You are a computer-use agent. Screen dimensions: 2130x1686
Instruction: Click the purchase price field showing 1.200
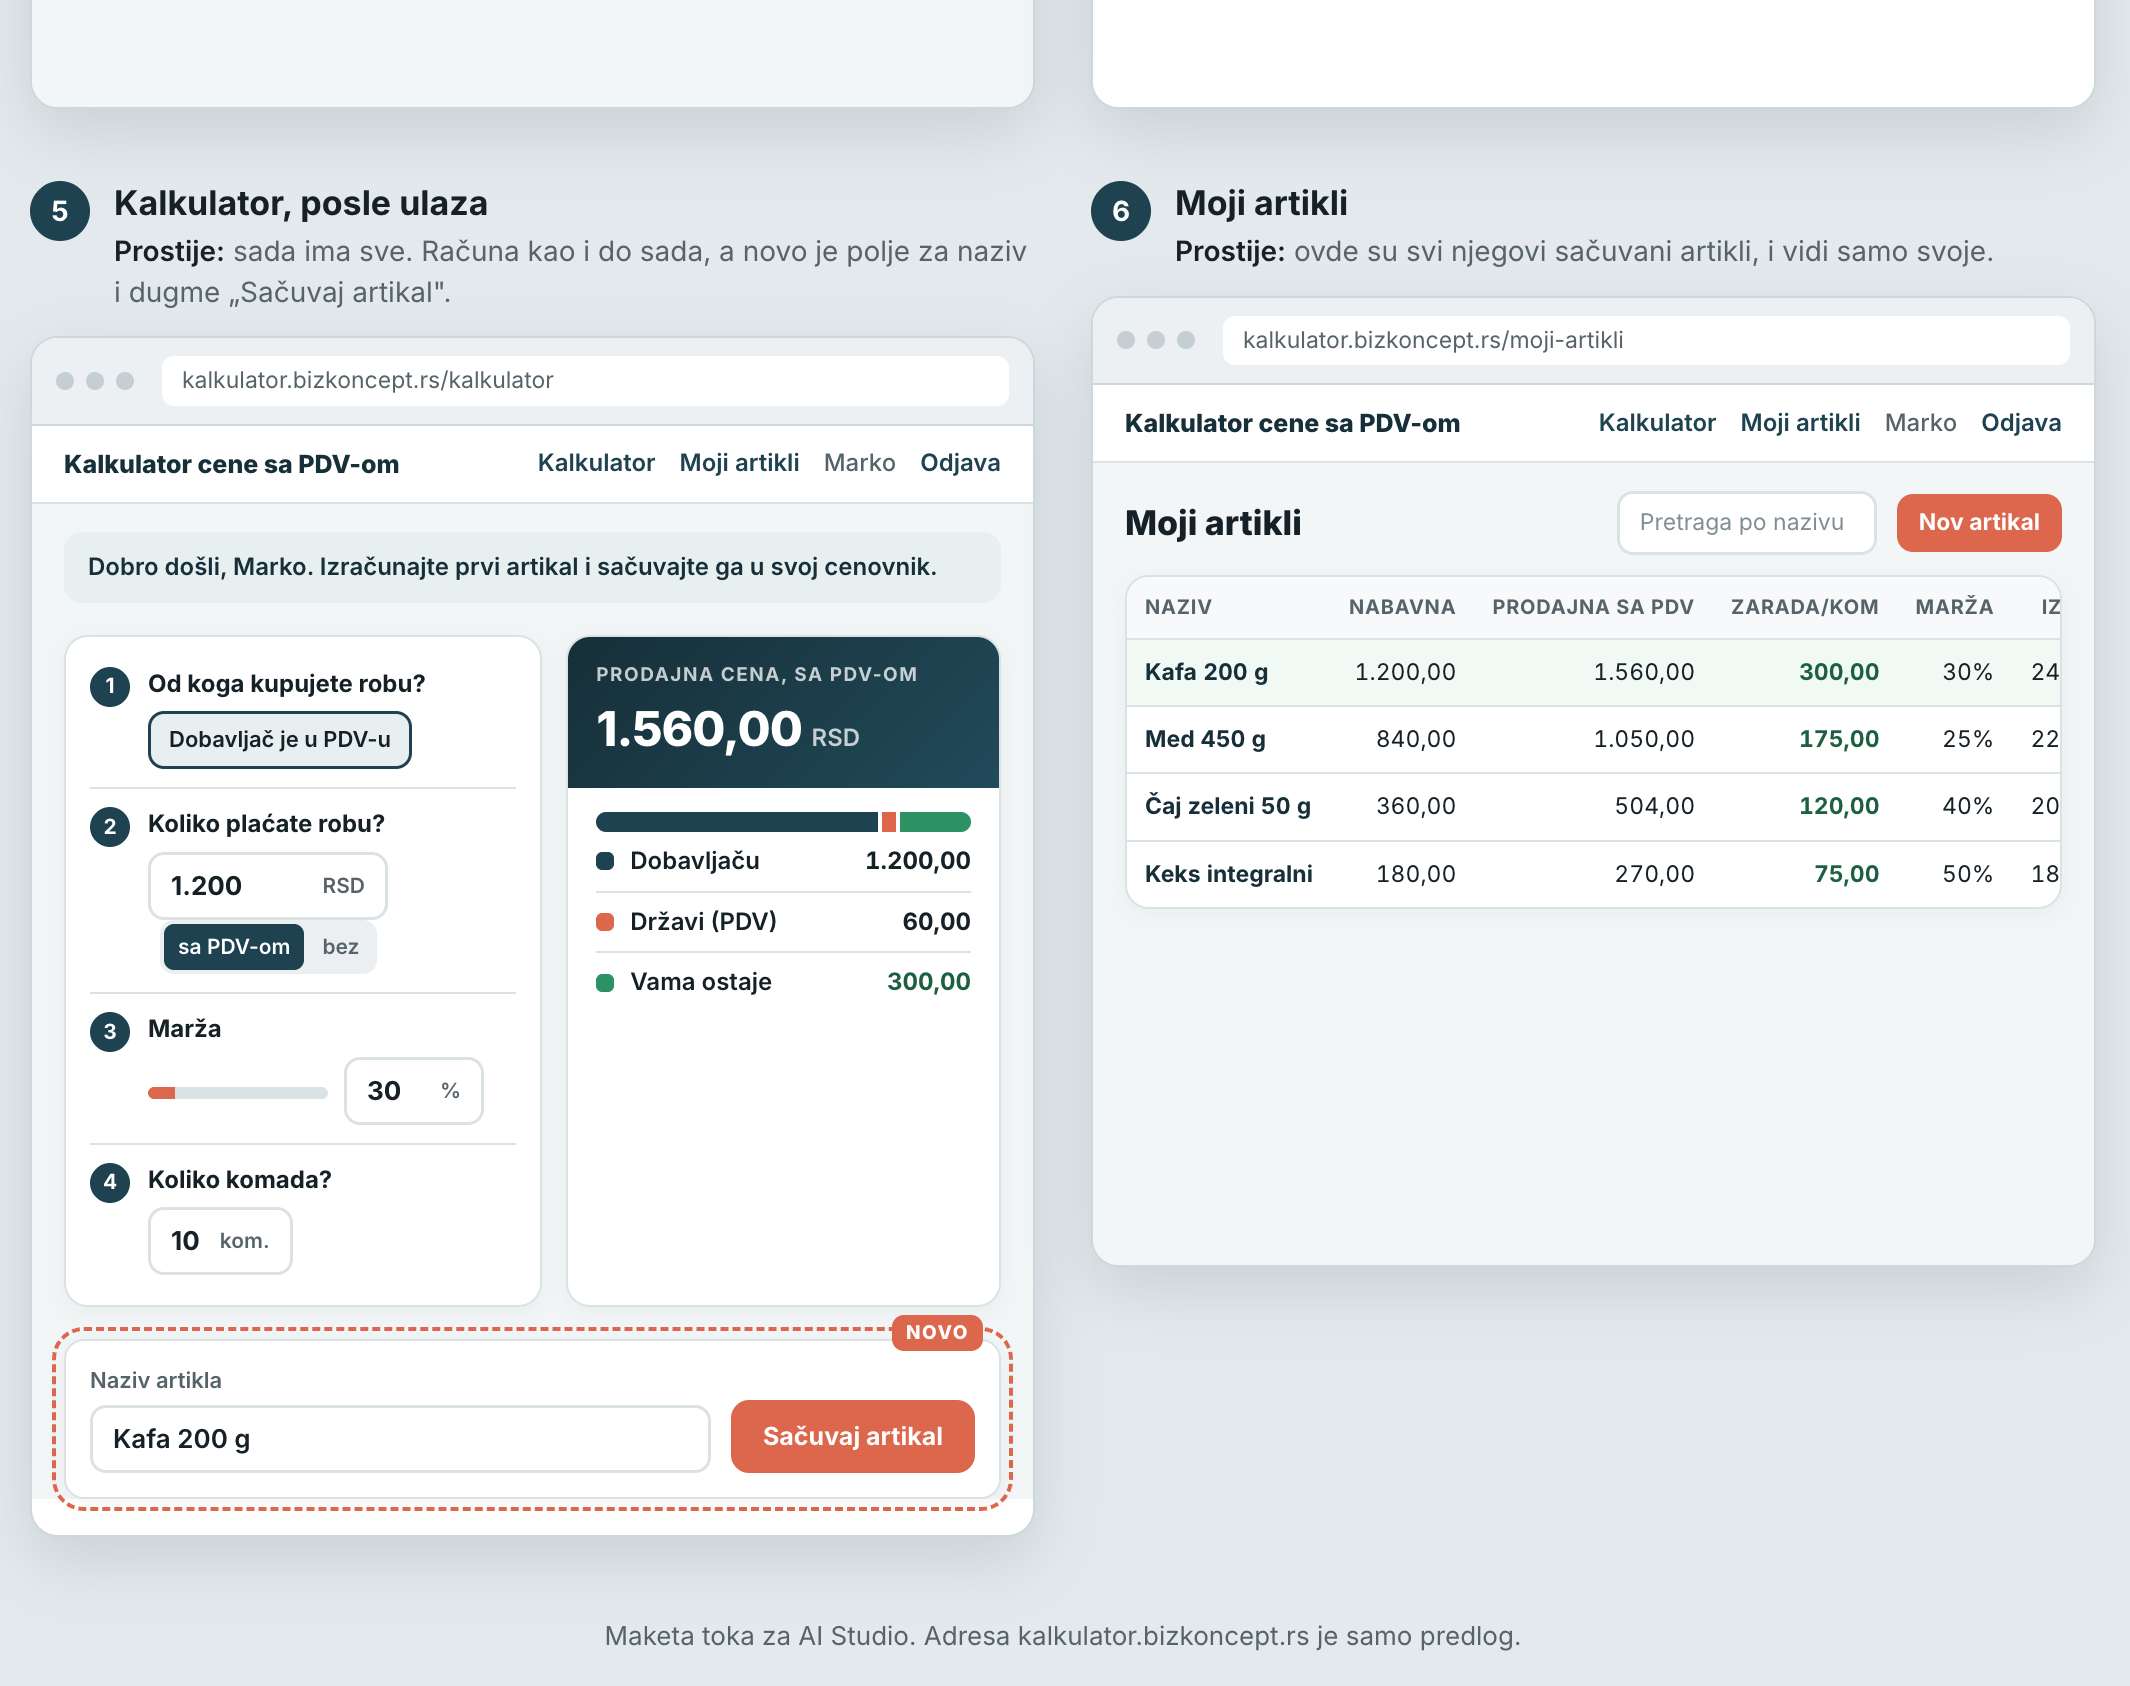pyautogui.click(x=268, y=886)
